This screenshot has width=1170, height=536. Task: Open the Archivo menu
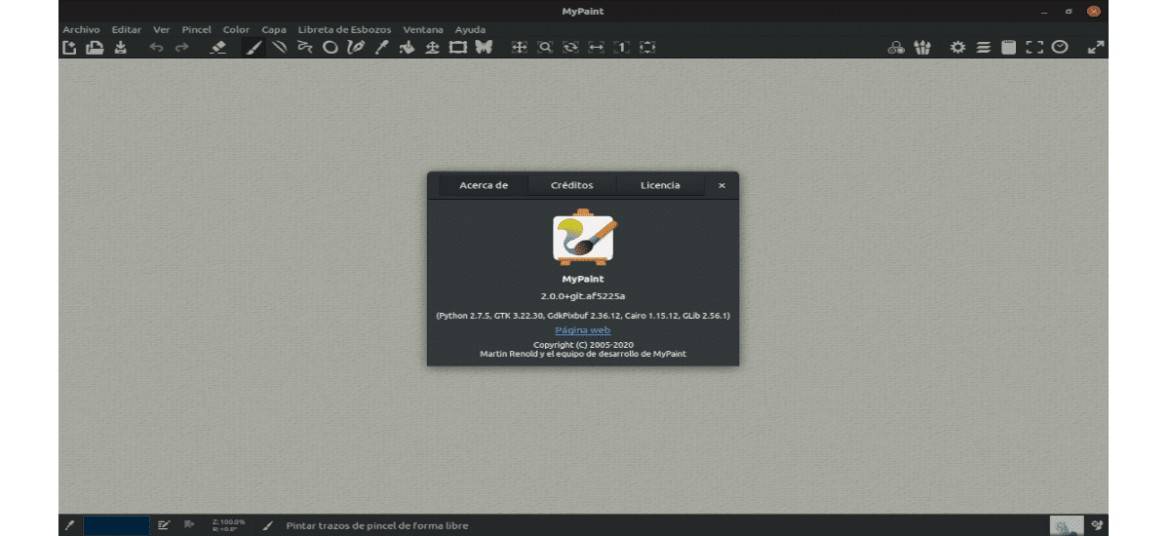(81, 30)
